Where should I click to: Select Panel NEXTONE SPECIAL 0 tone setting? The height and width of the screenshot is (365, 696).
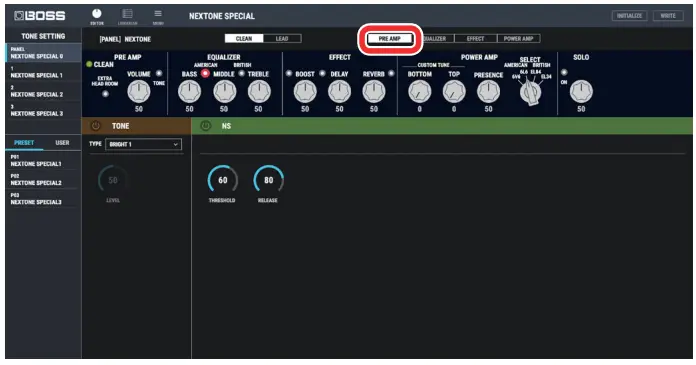click(x=44, y=53)
